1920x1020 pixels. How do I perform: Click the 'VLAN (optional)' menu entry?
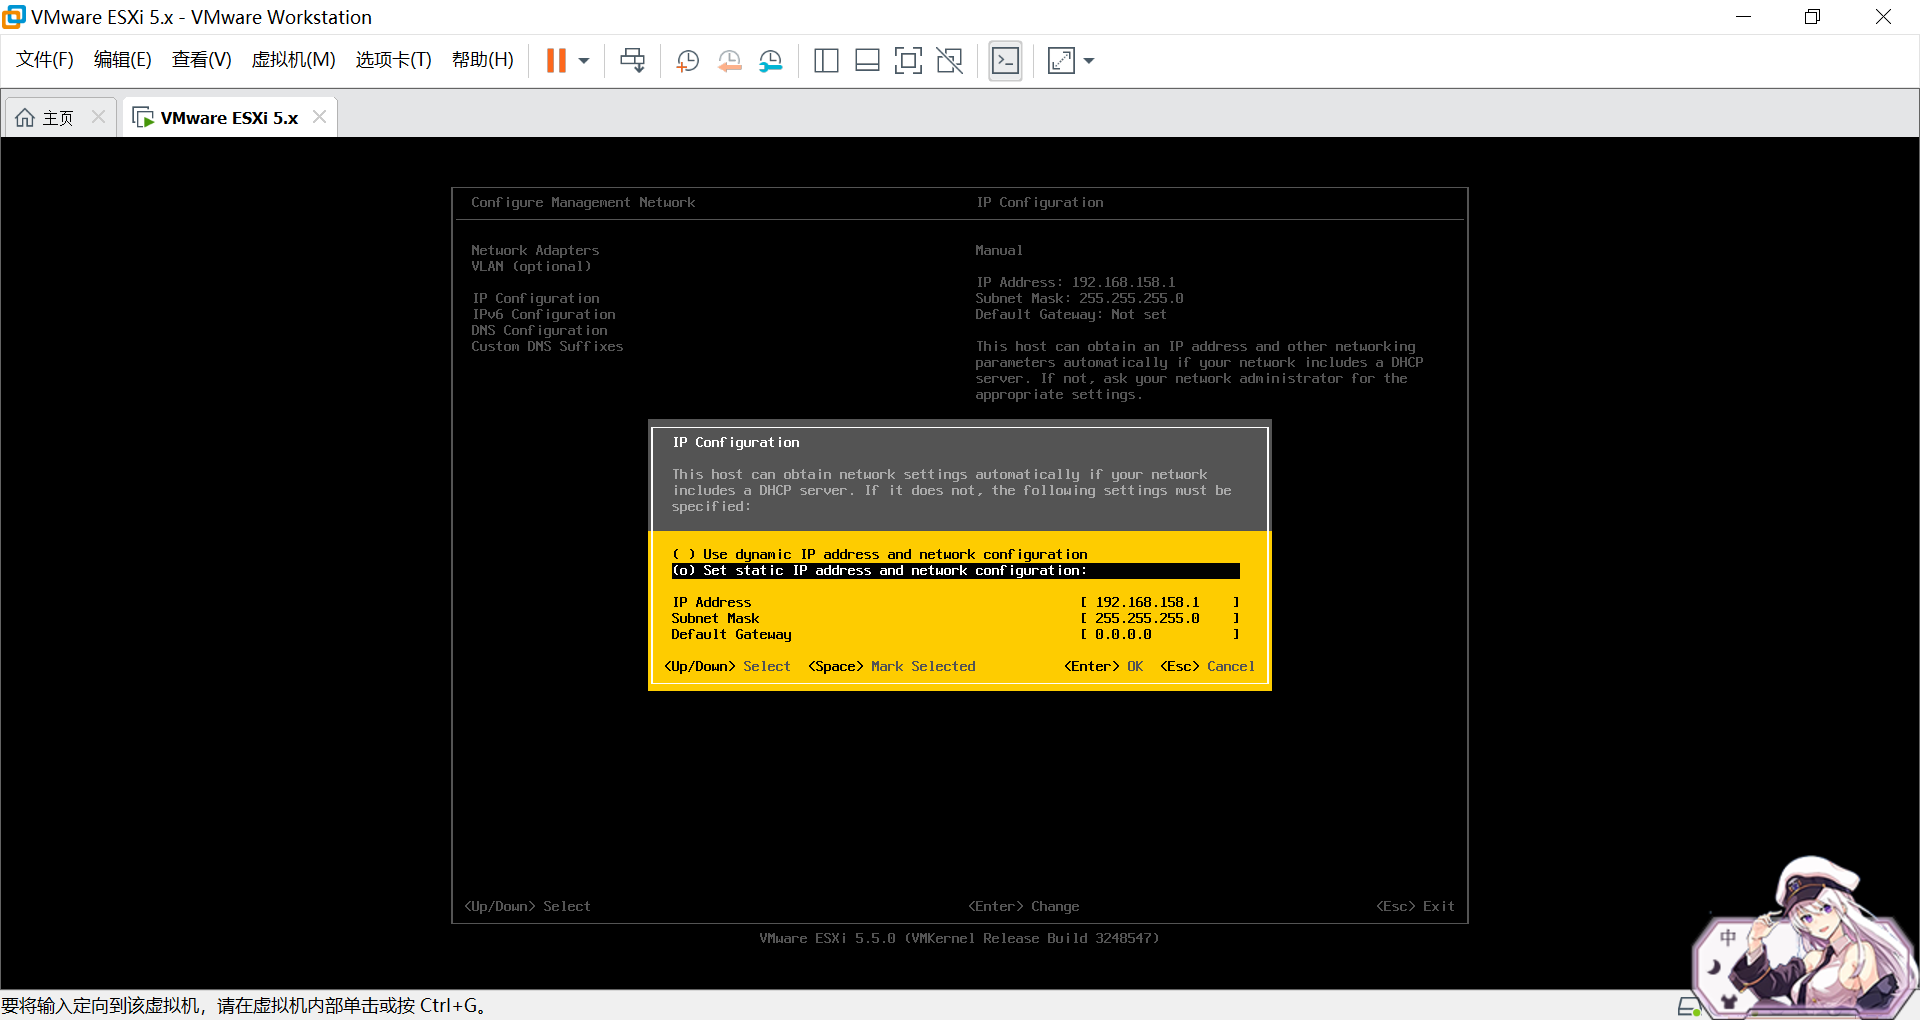point(531,266)
